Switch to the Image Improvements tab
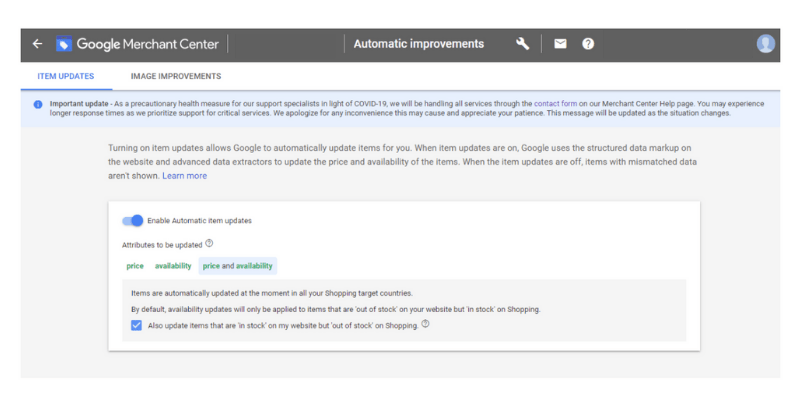800x400 pixels. (x=176, y=76)
